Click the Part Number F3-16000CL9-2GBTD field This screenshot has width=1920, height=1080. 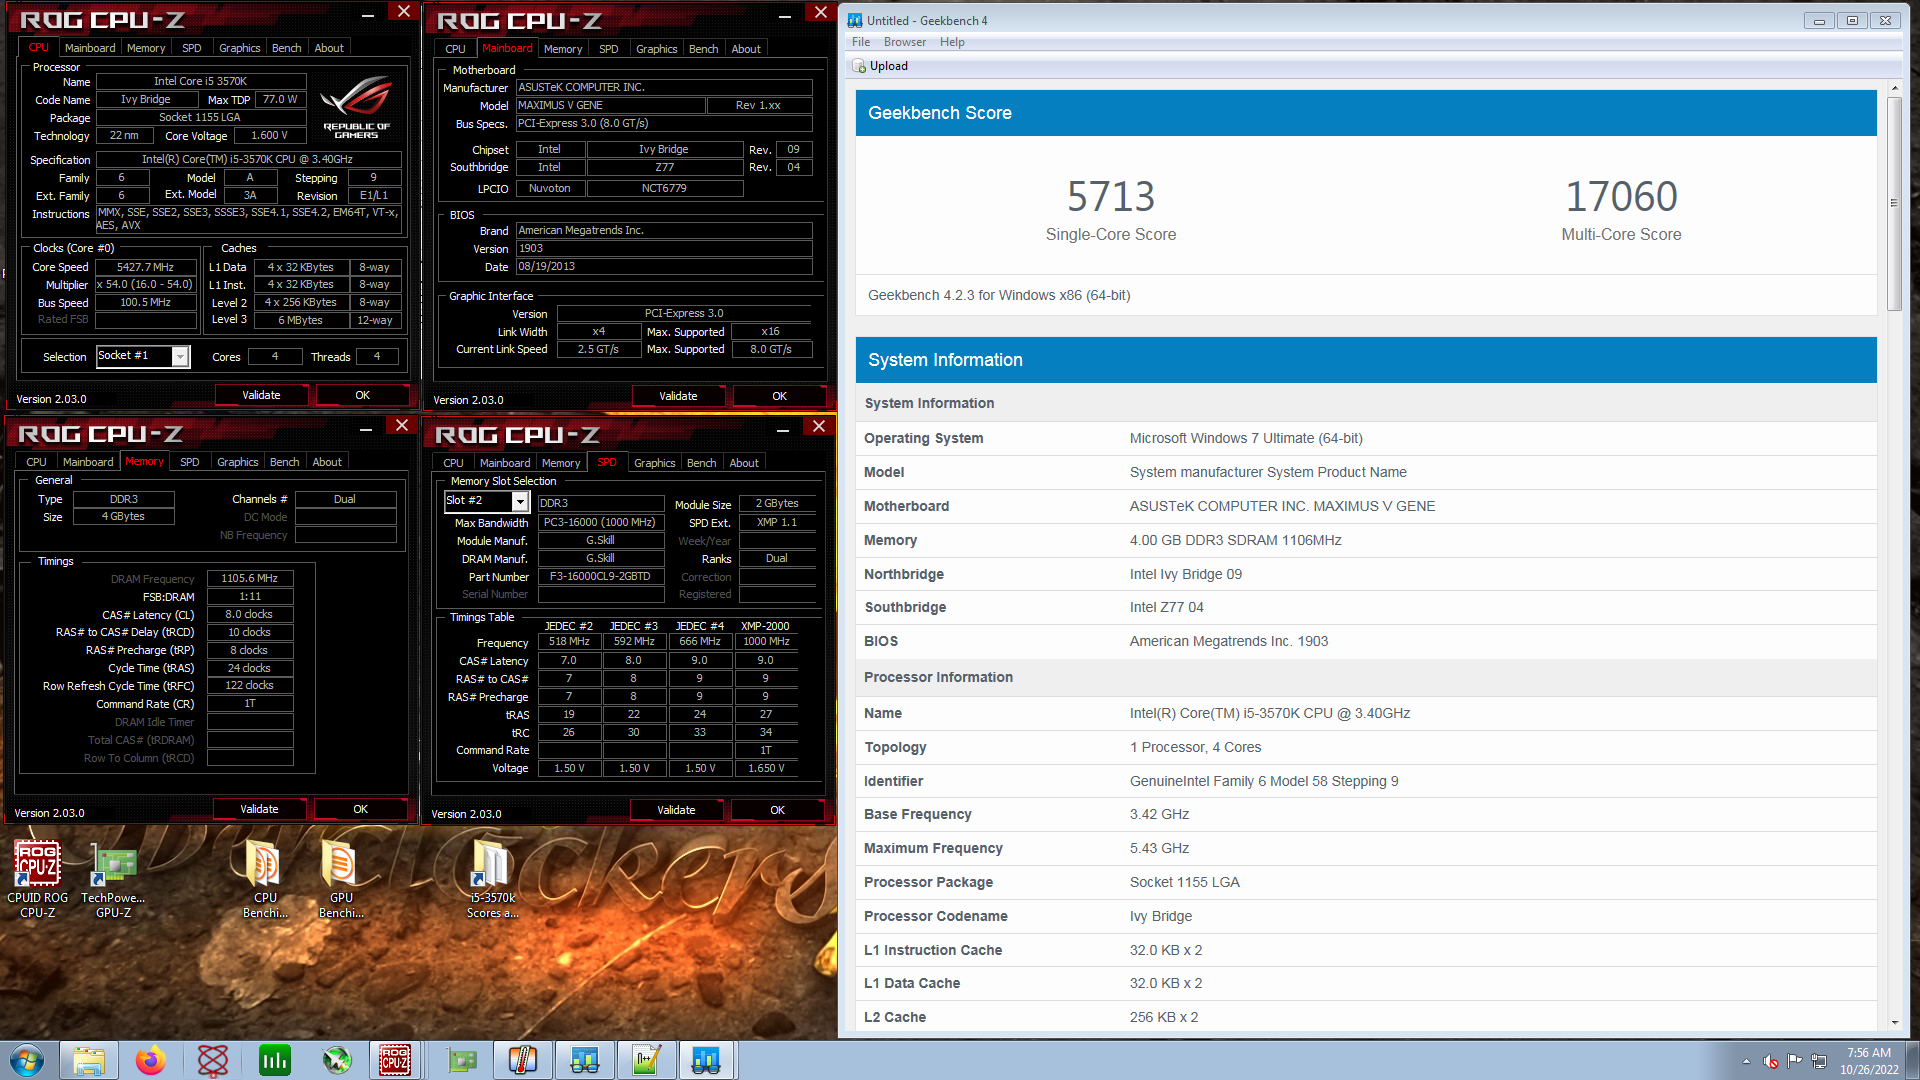(x=601, y=577)
